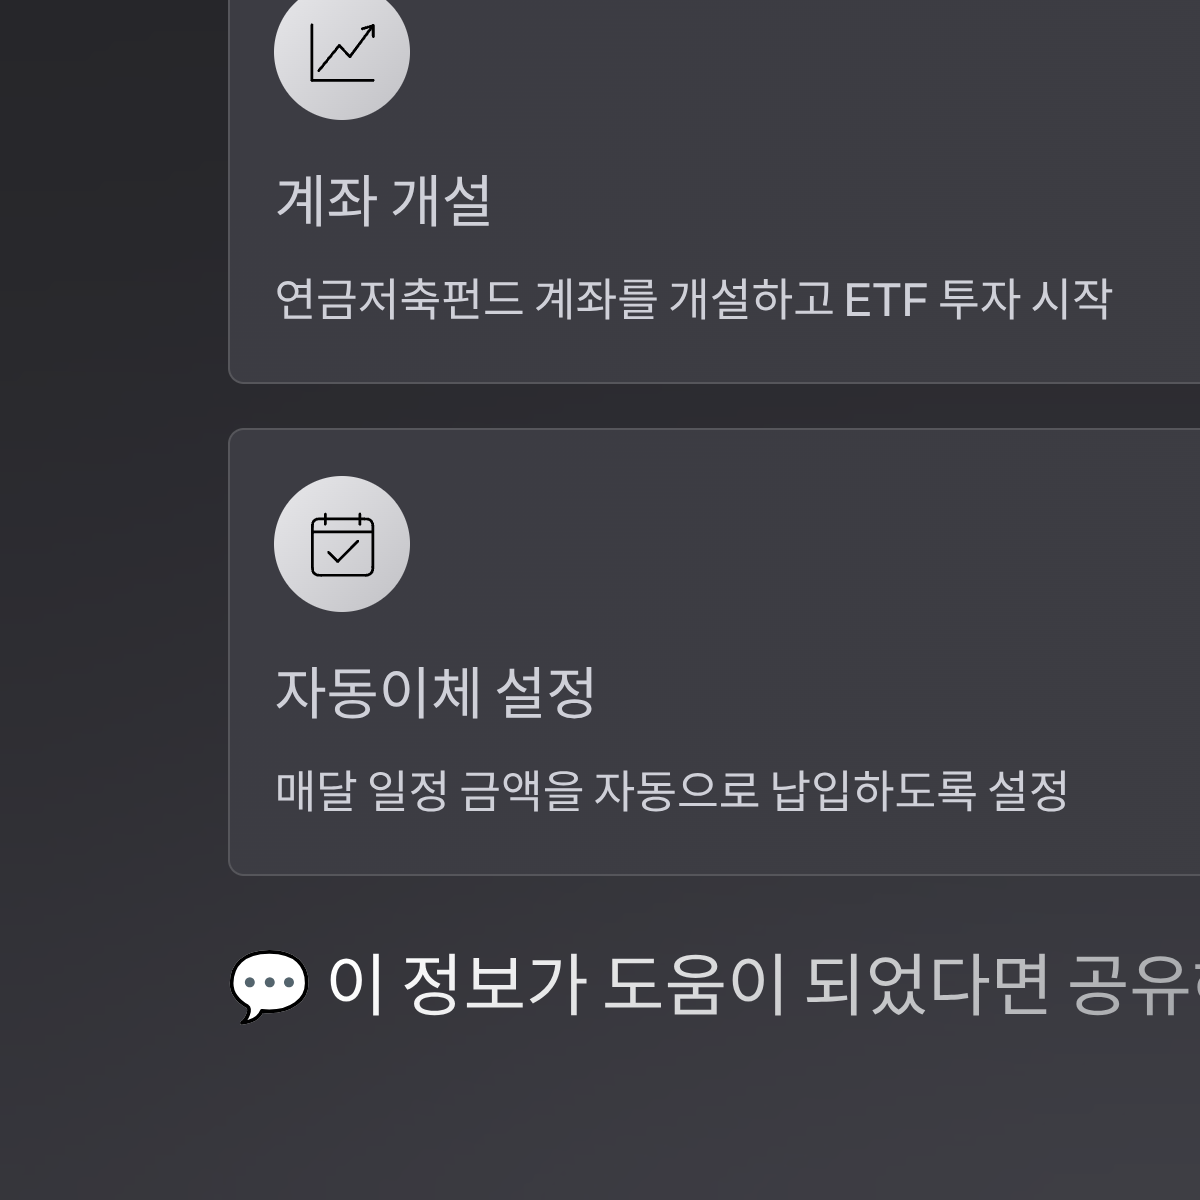
Task: Click the line chart growth icon
Action: (342, 52)
